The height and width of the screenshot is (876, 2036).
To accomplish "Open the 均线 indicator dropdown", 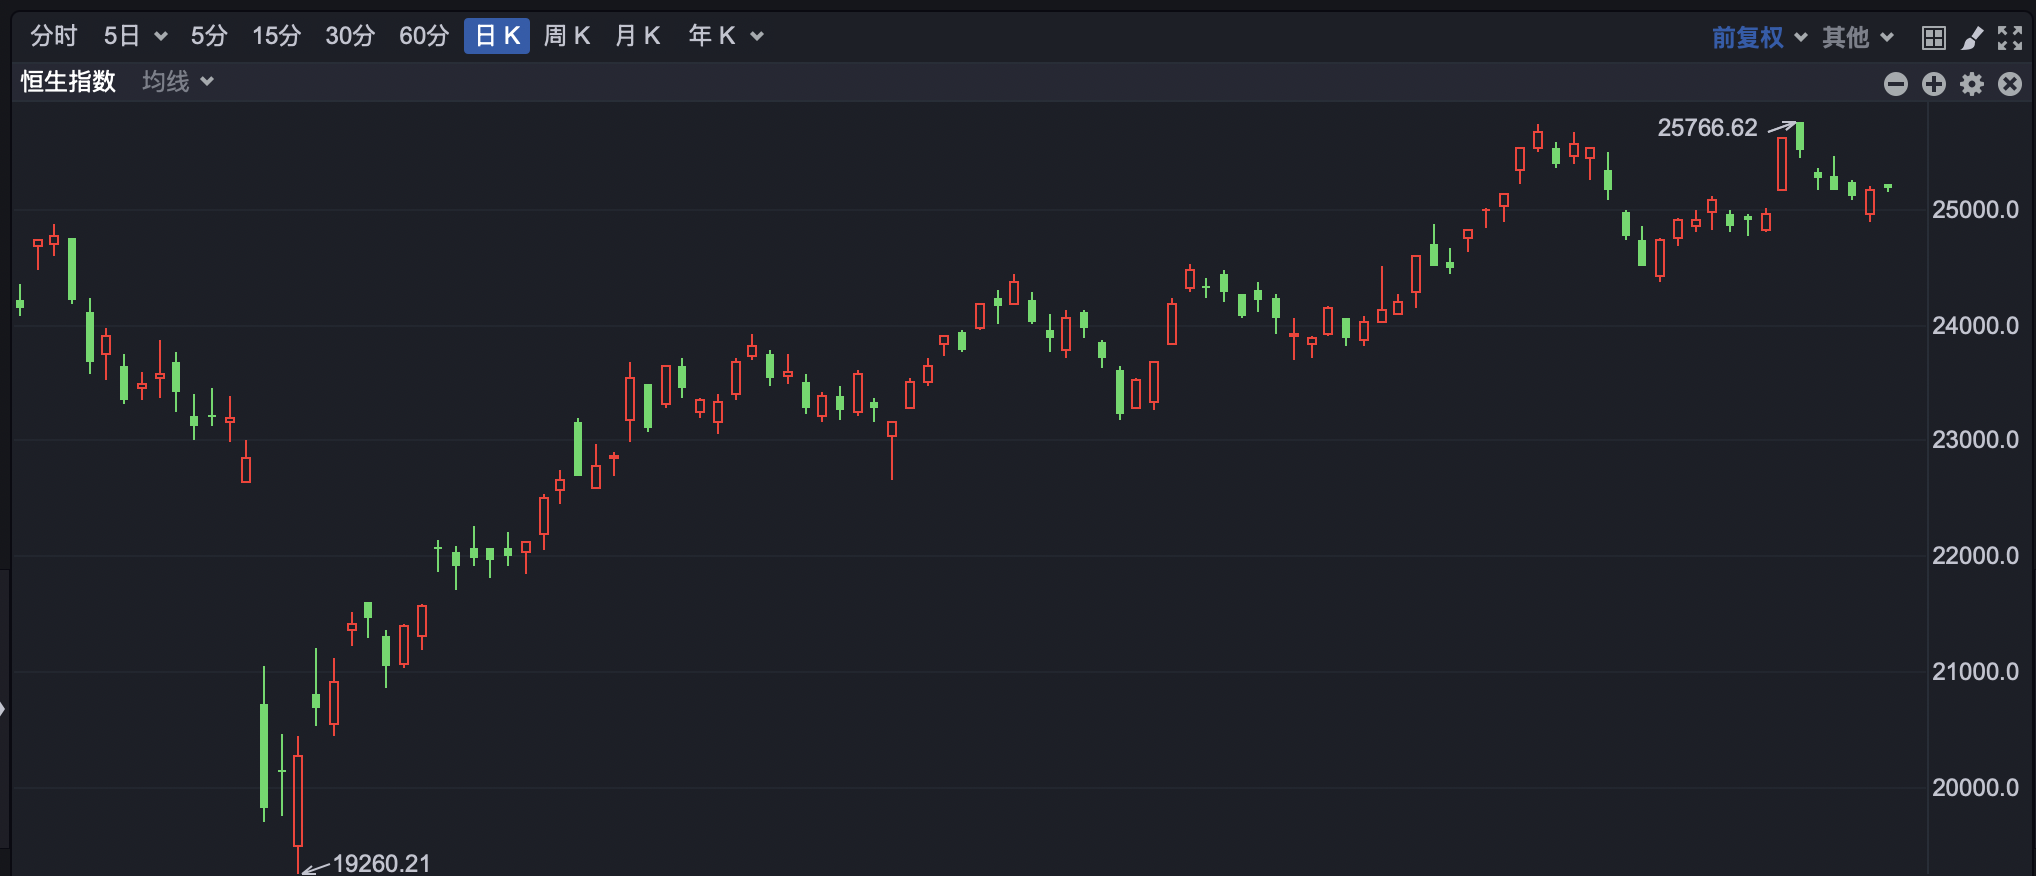I will coord(178,81).
